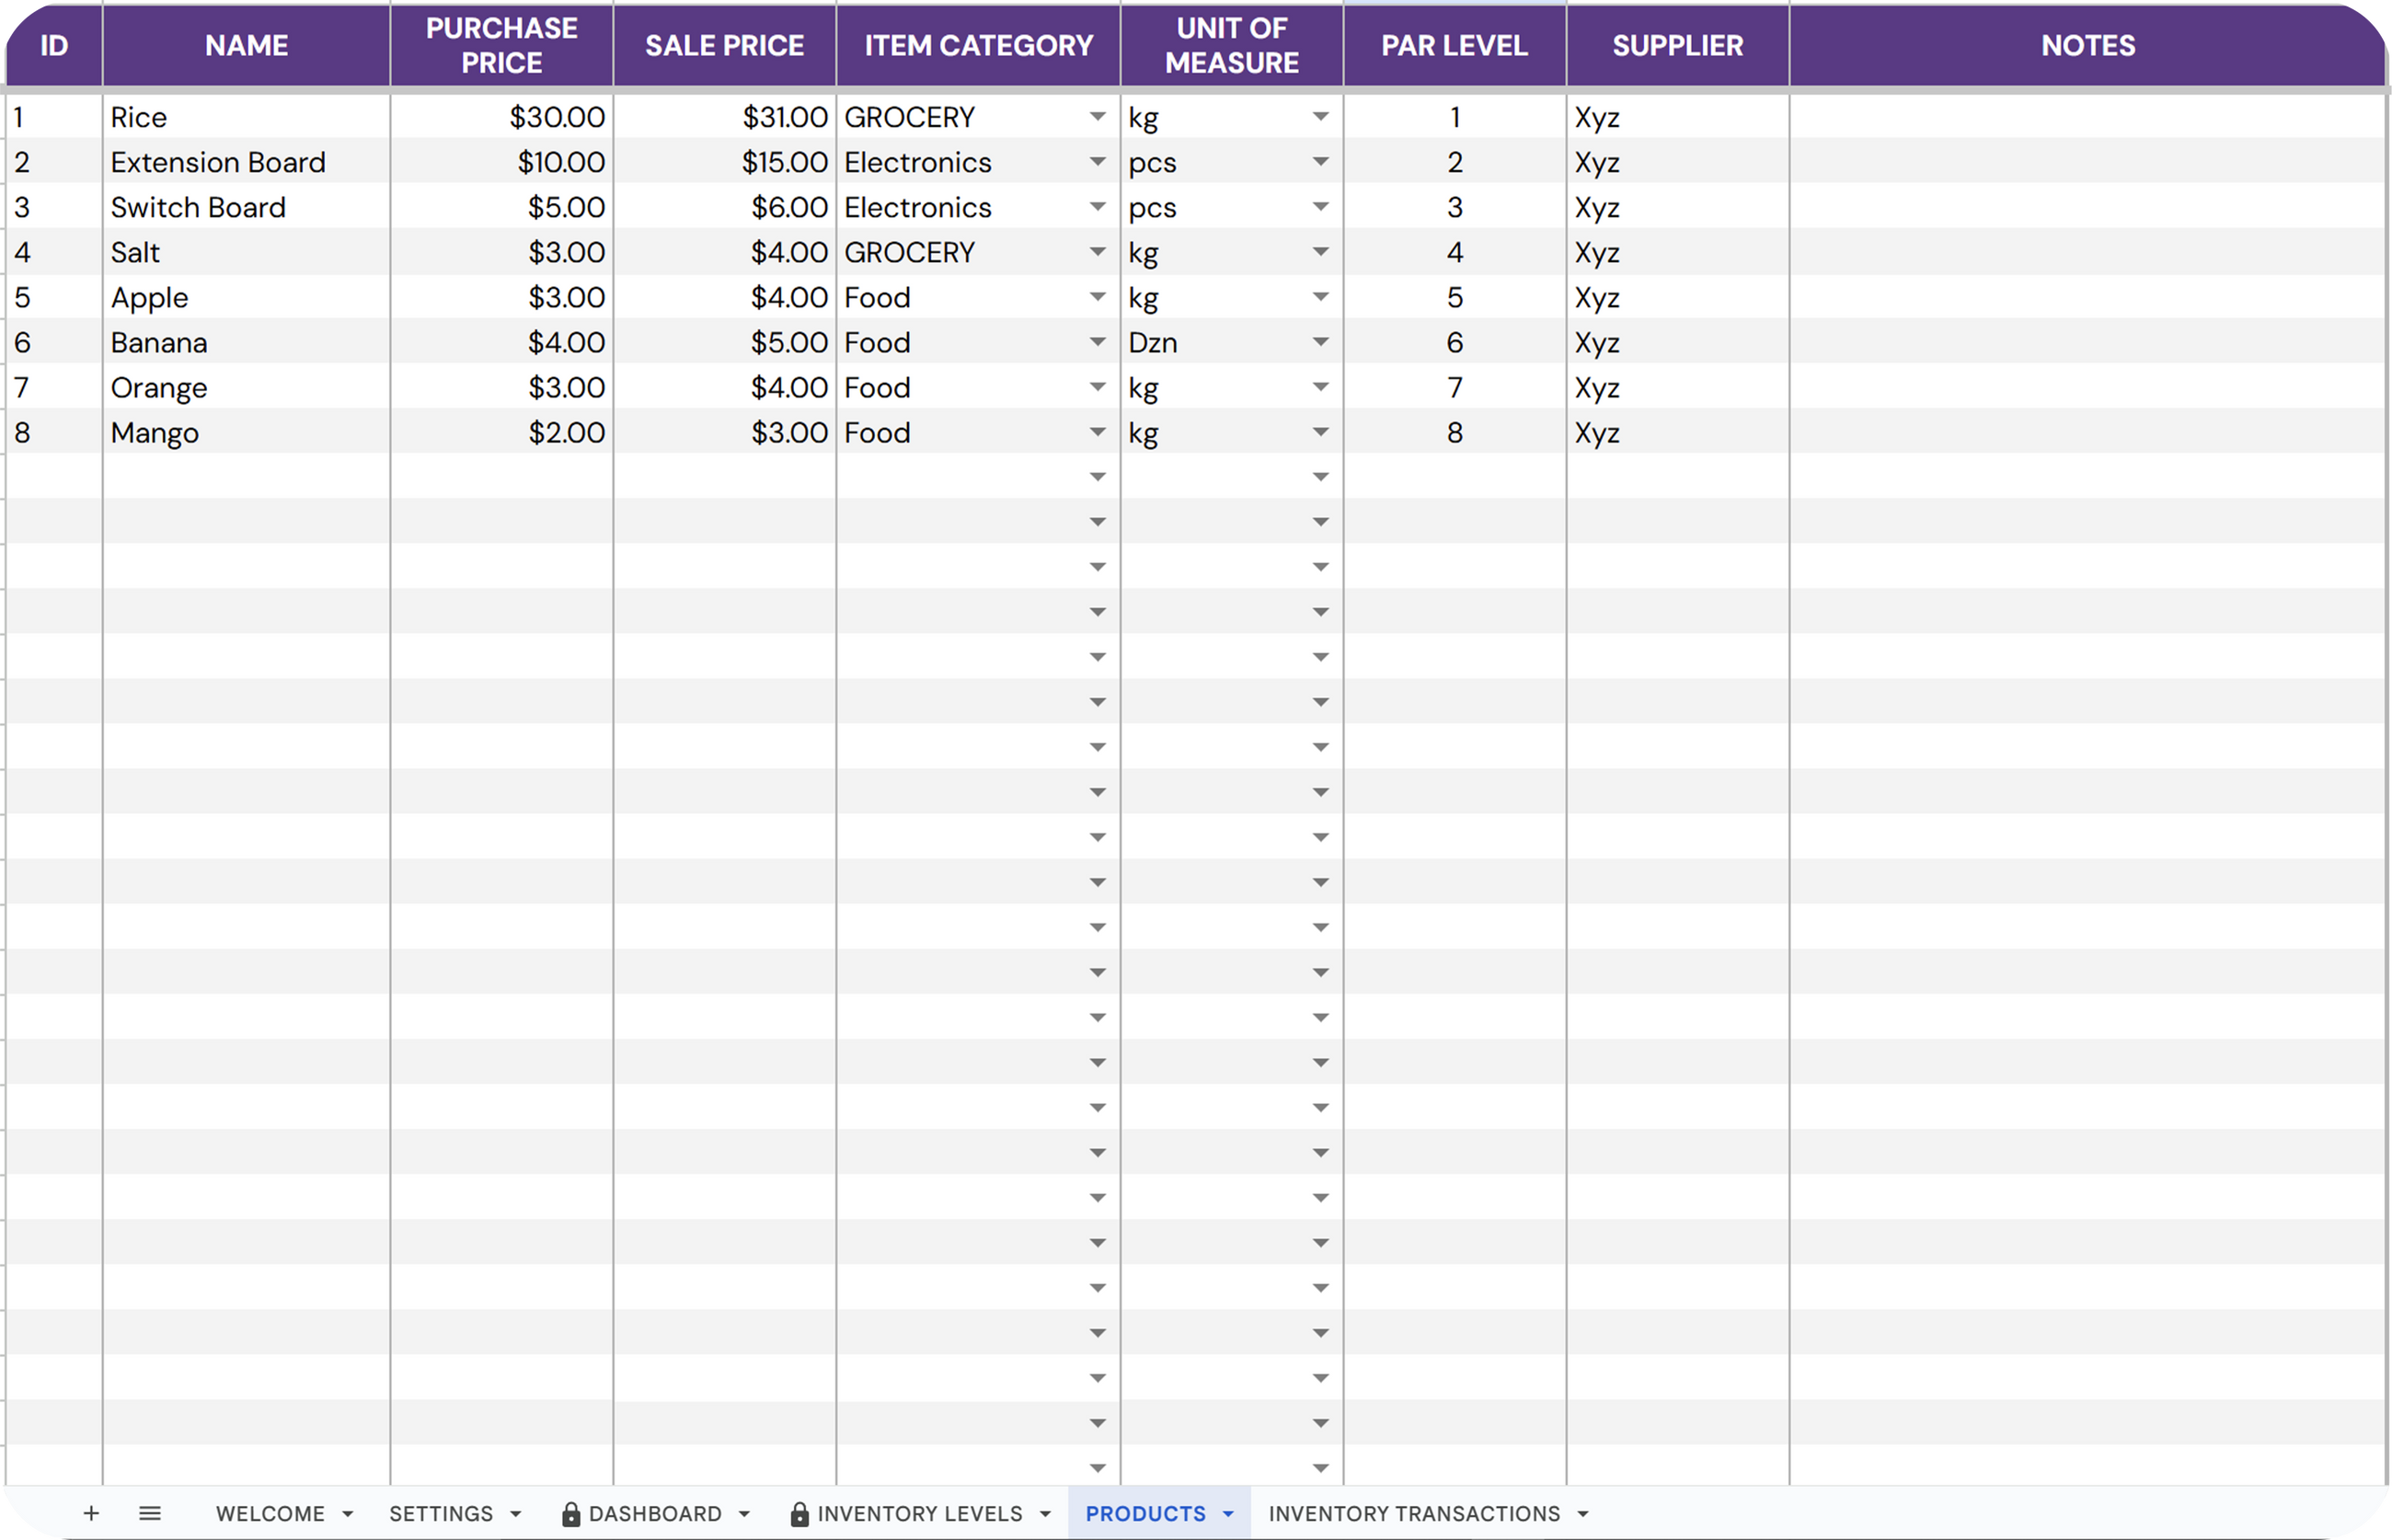This screenshot has width=2392, height=1540.
Task: Expand the unit of measure dropdown for Banana
Action: click(1320, 342)
